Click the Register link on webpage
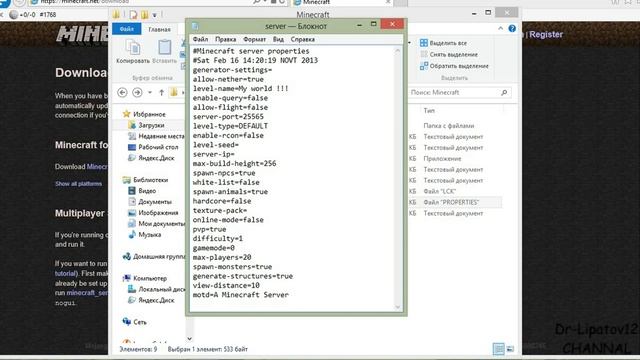 tap(546, 35)
